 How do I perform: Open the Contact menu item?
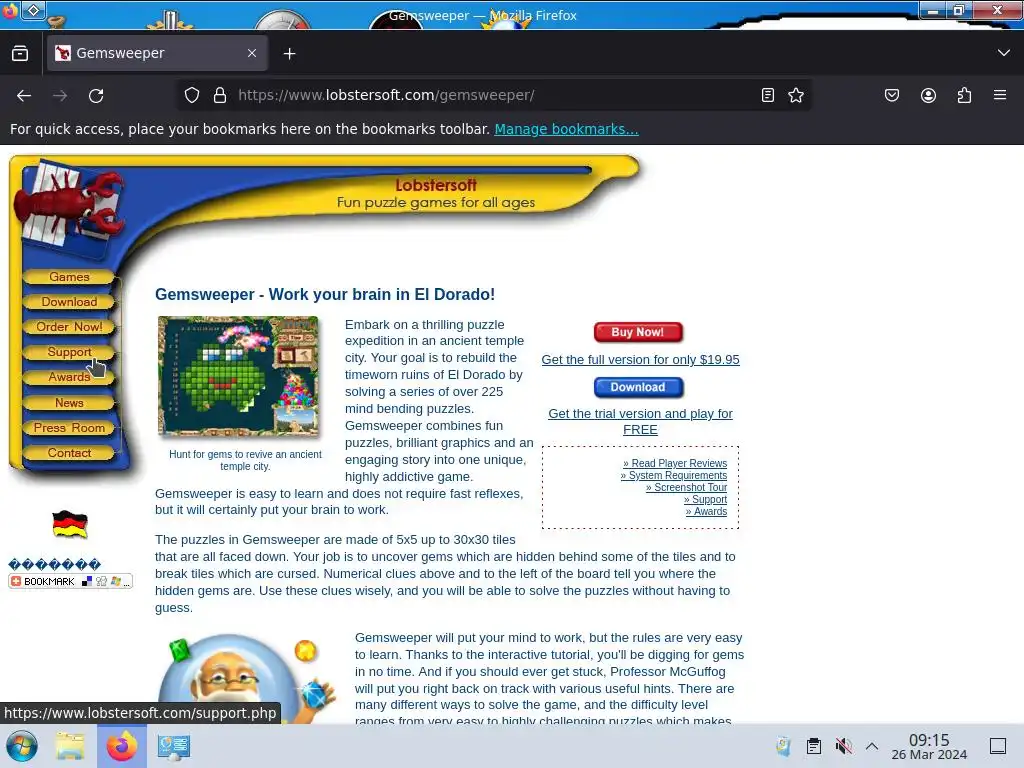click(69, 453)
